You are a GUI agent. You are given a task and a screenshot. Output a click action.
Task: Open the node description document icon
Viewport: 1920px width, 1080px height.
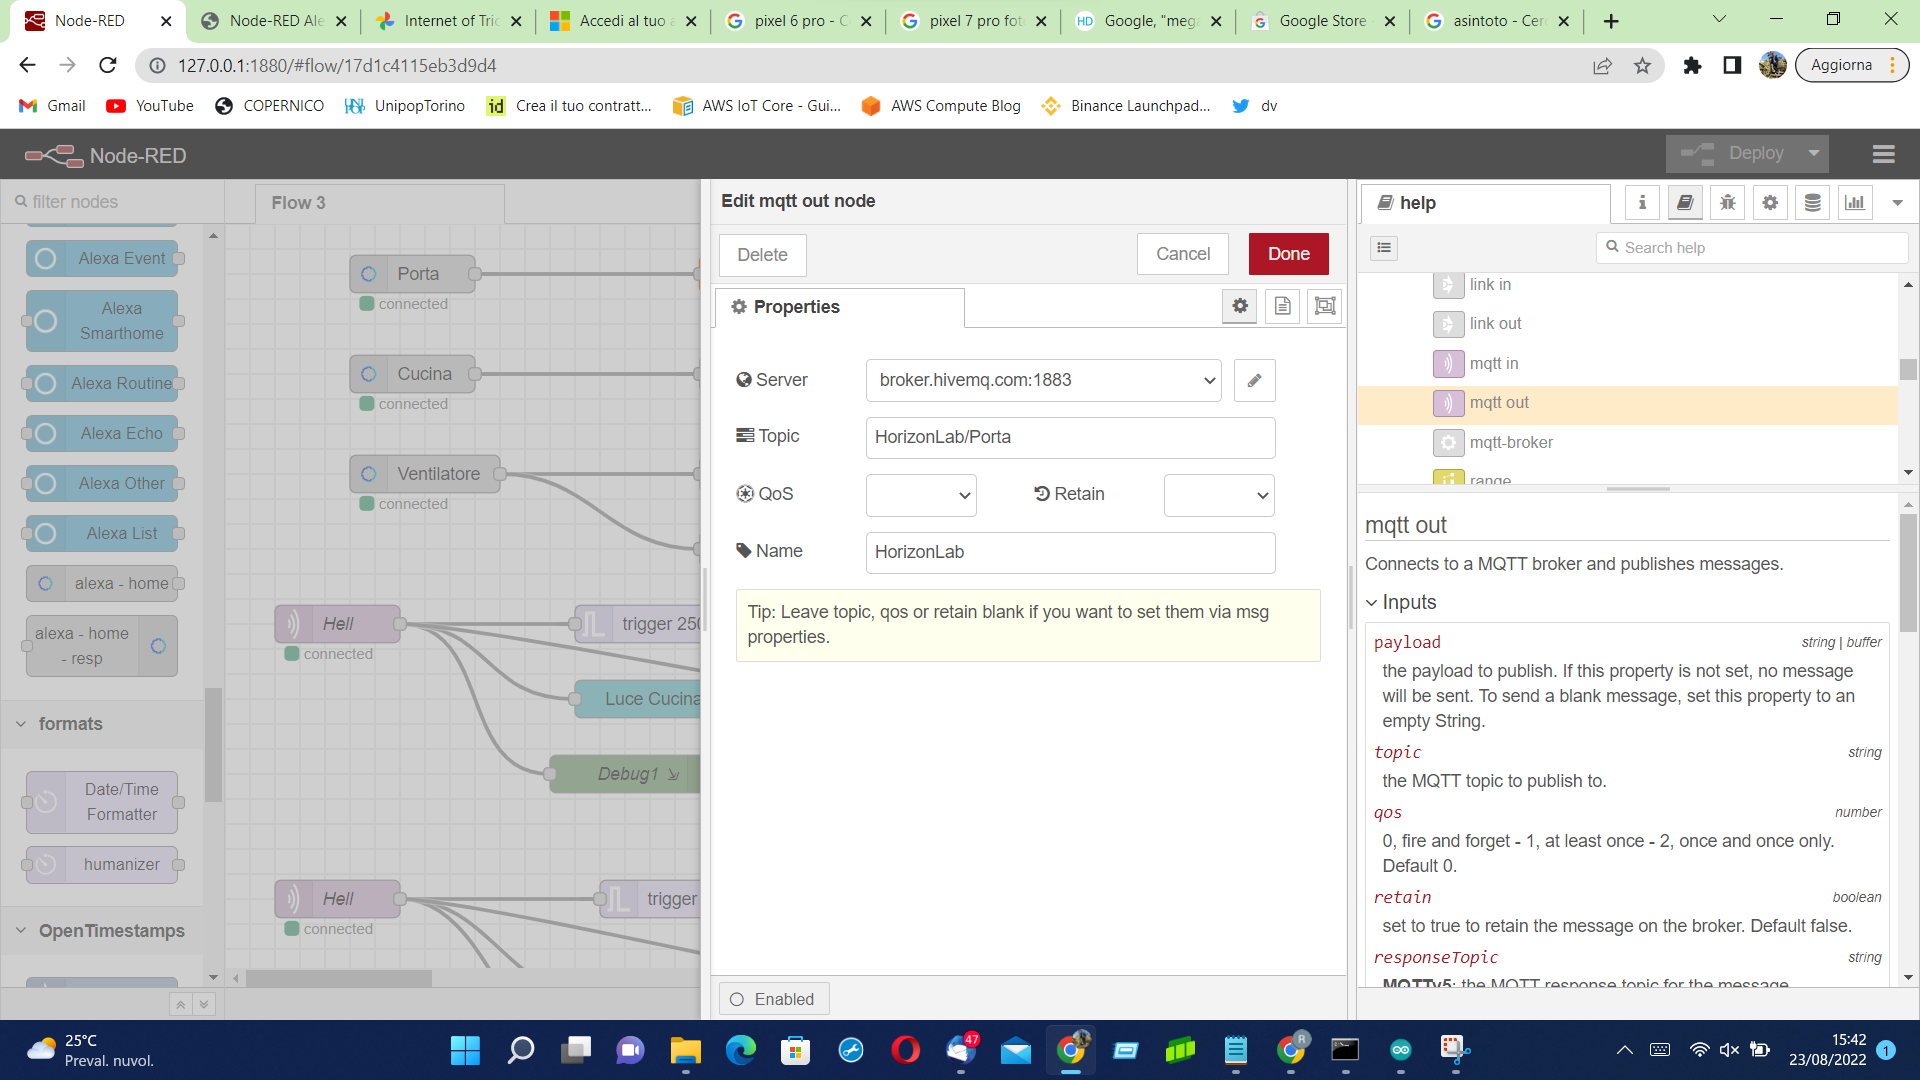tap(1283, 306)
